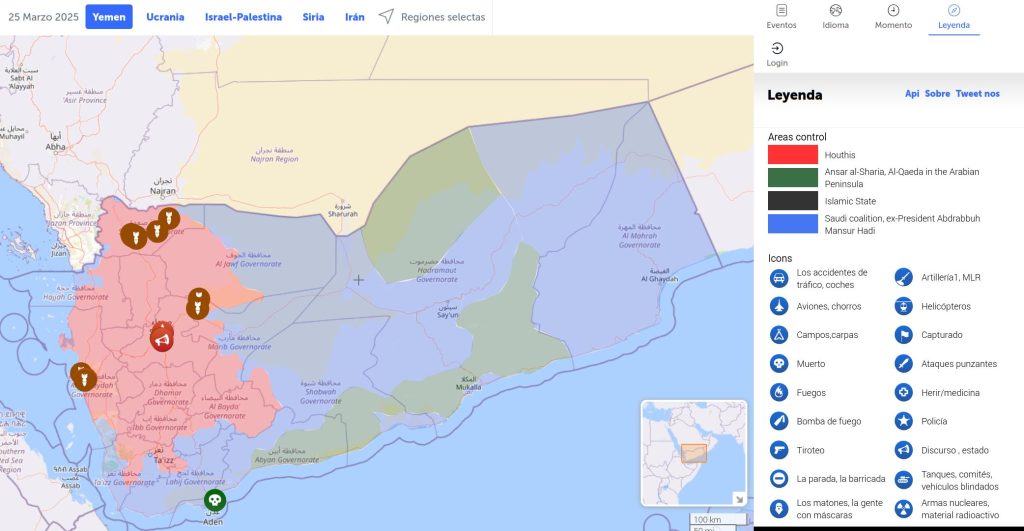Click the black Islamic State swatch
This screenshot has width=1024, height=531.
pyautogui.click(x=792, y=201)
